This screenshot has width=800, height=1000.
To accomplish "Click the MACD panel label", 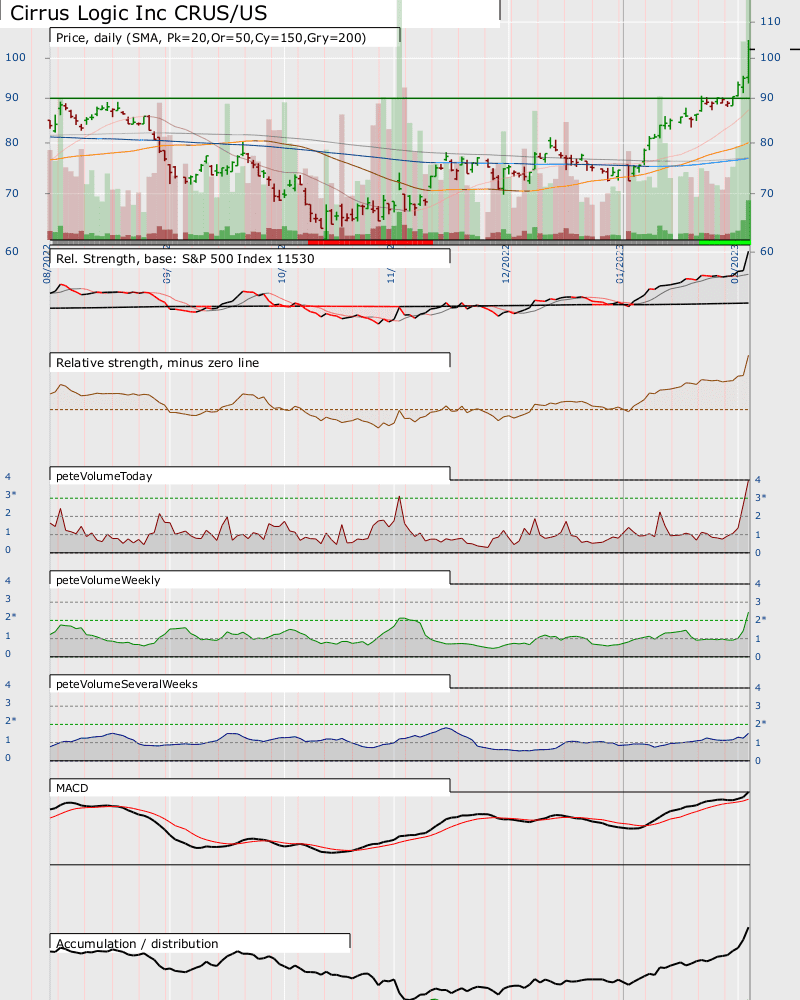I will [x=72, y=788].
